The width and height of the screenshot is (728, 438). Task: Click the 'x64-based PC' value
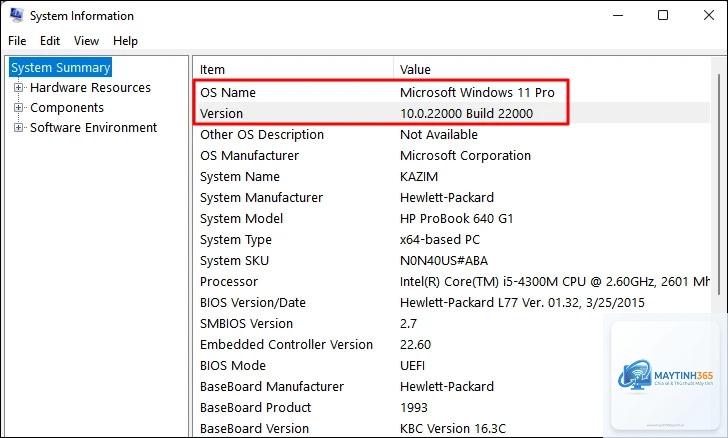(x=440, y=240)
